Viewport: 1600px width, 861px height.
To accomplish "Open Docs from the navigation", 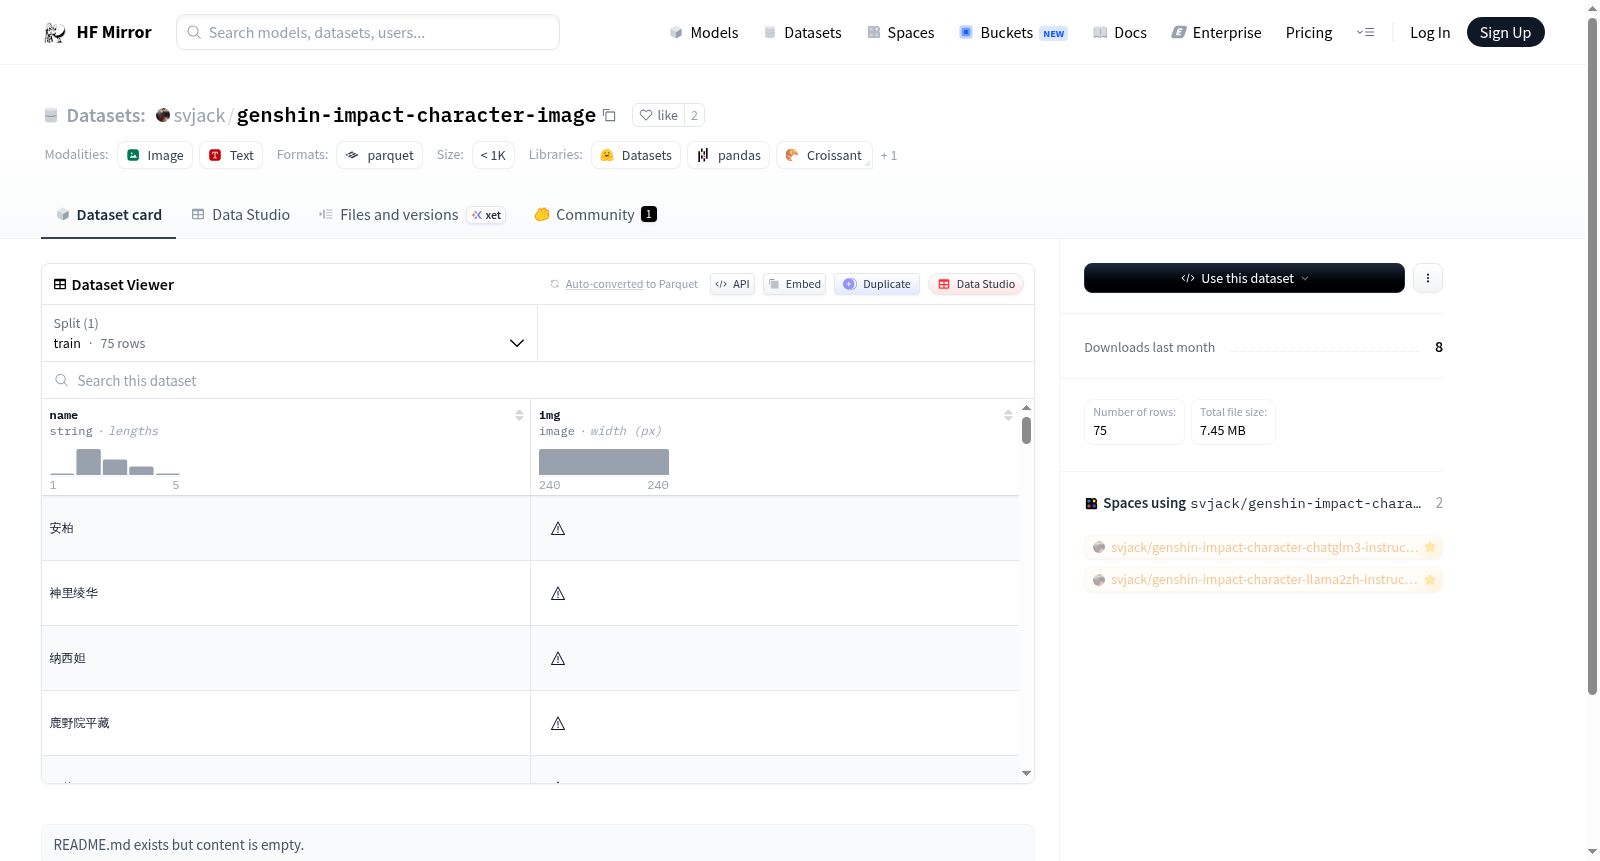I will click(1120, 33).
